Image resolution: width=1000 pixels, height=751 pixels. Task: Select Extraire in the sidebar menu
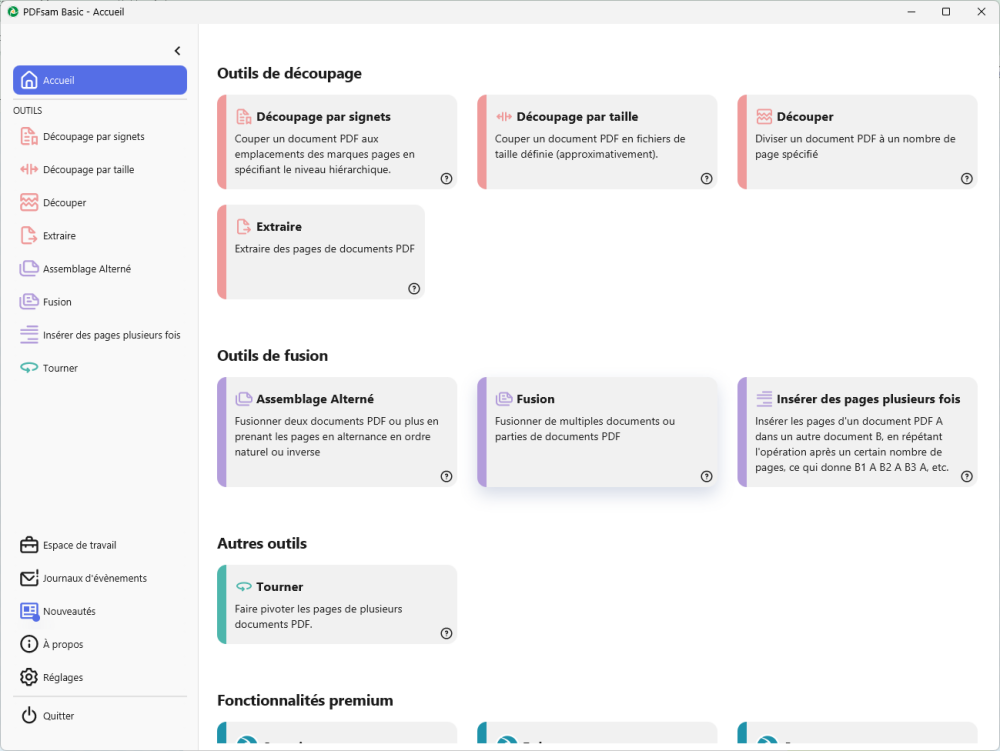click(100, 236)
